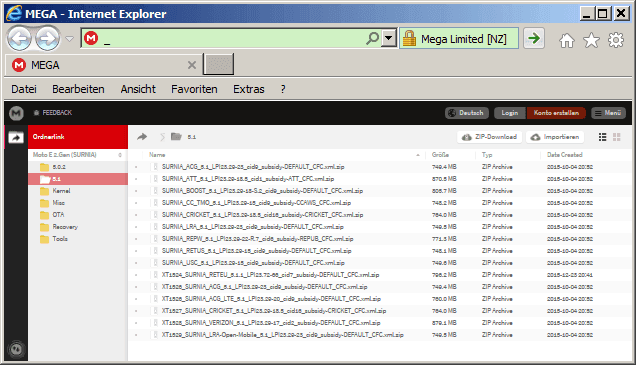
Task: Click the MEGA logo in black header
Action: 16,113
